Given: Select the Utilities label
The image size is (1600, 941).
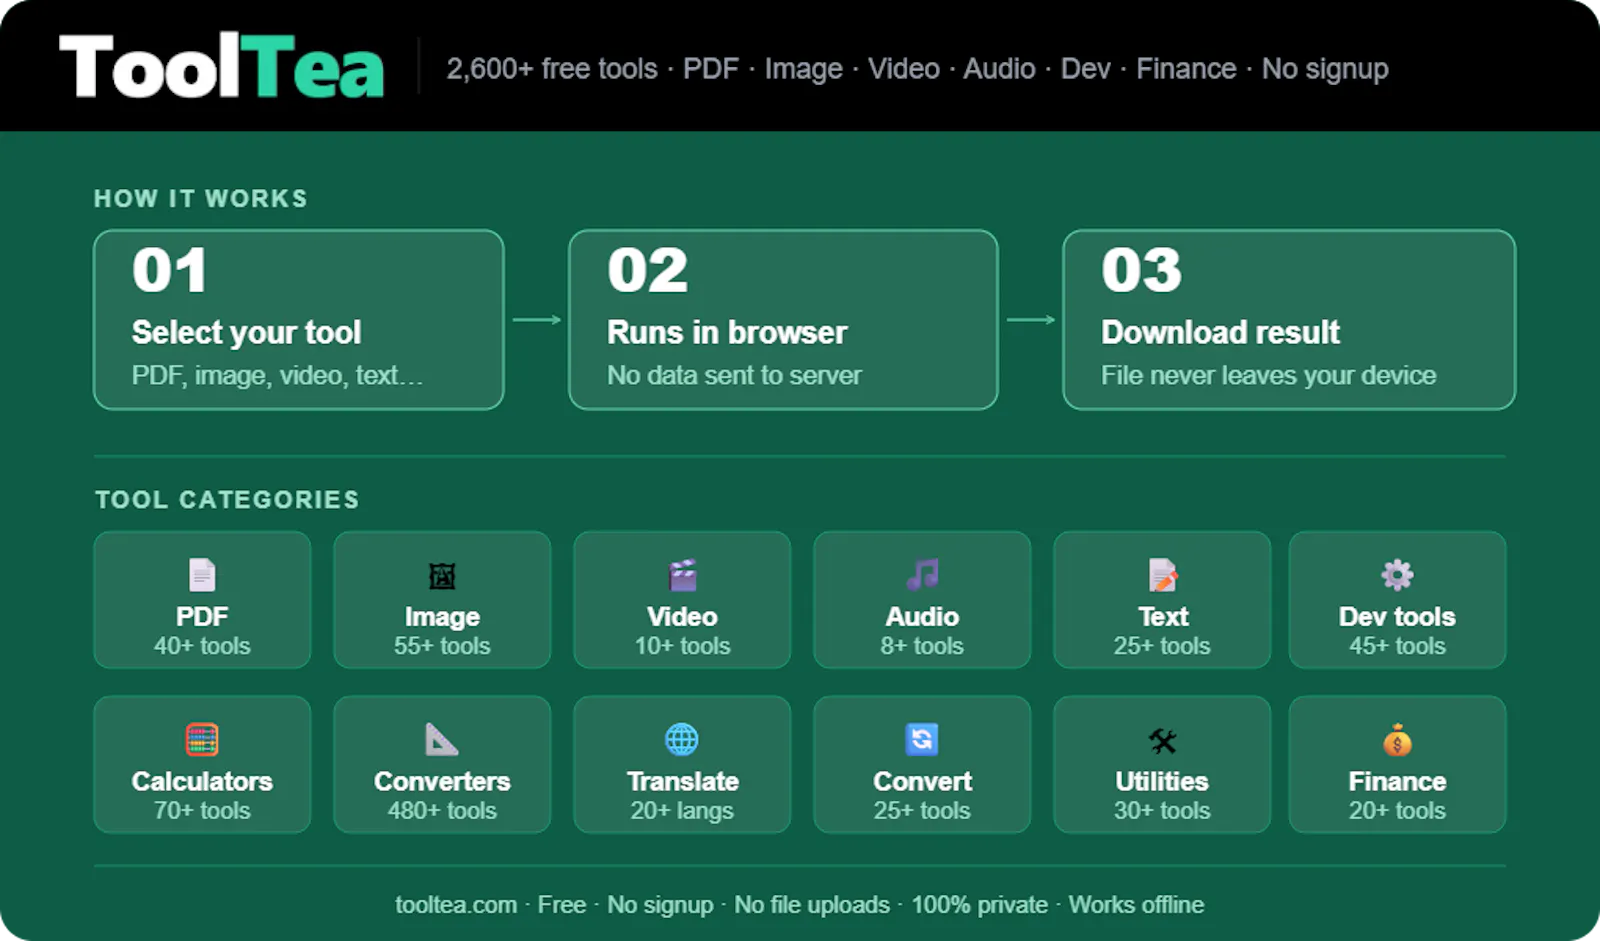Looking at the screenshot, I should [1162, 781].
